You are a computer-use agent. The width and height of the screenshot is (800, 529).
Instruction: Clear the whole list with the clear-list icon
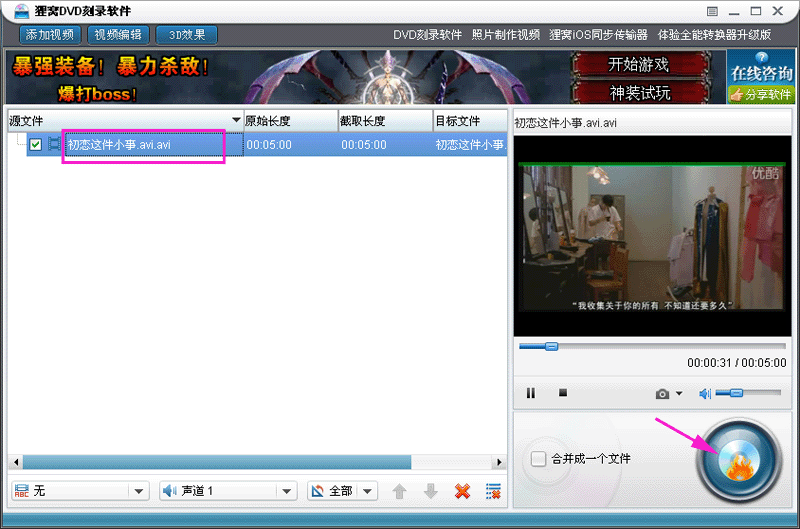(493, 491)
